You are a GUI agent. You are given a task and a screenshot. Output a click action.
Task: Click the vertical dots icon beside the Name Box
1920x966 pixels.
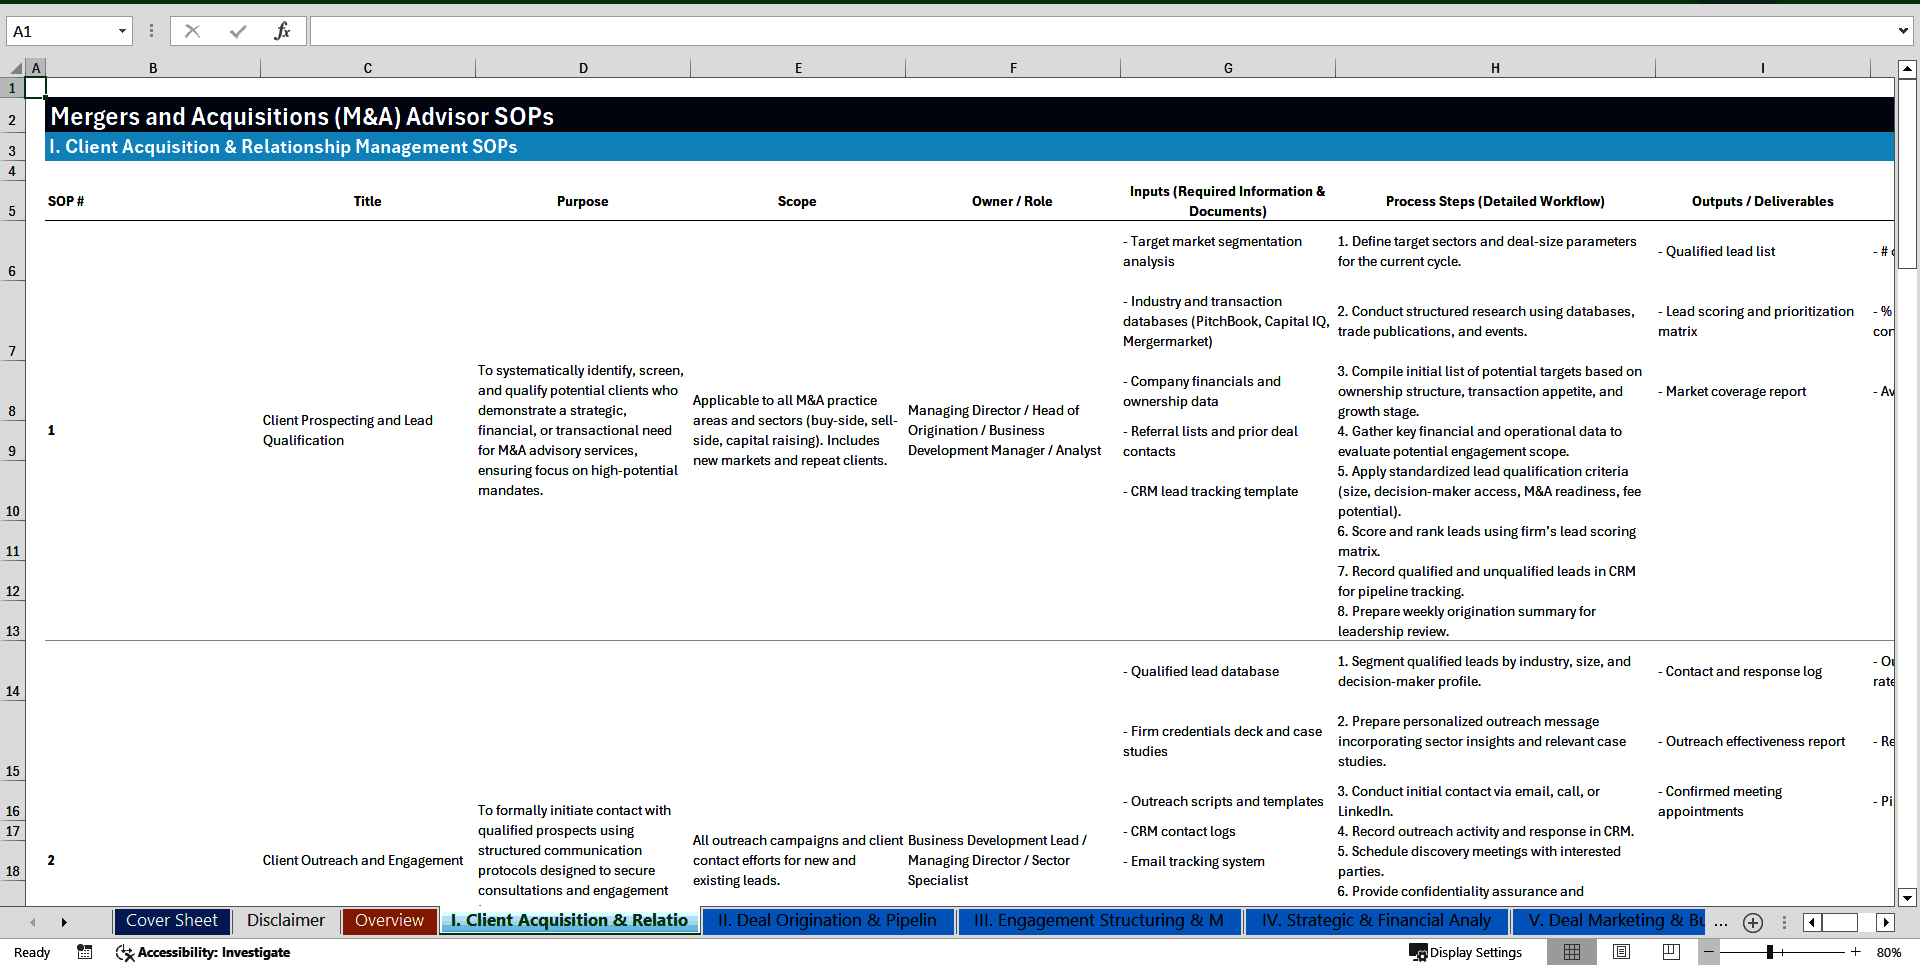[x=151, y=30]
